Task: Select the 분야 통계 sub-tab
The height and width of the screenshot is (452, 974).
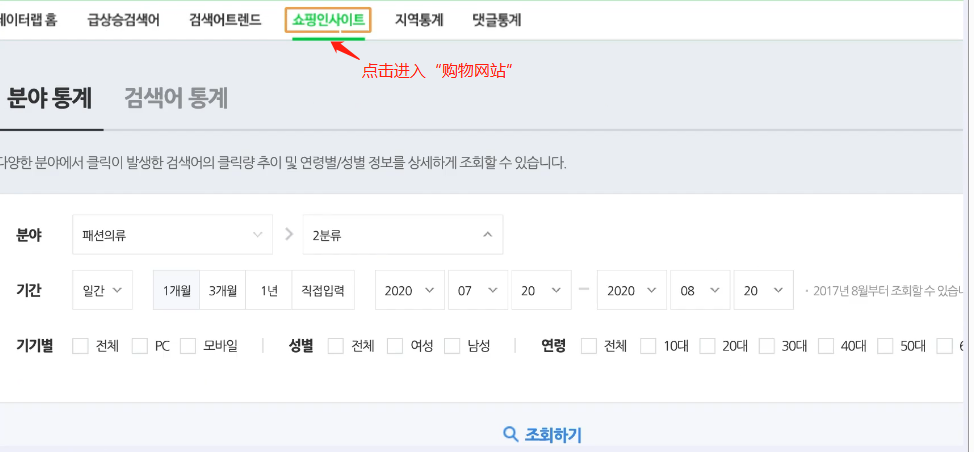Action: click(49, 98)
